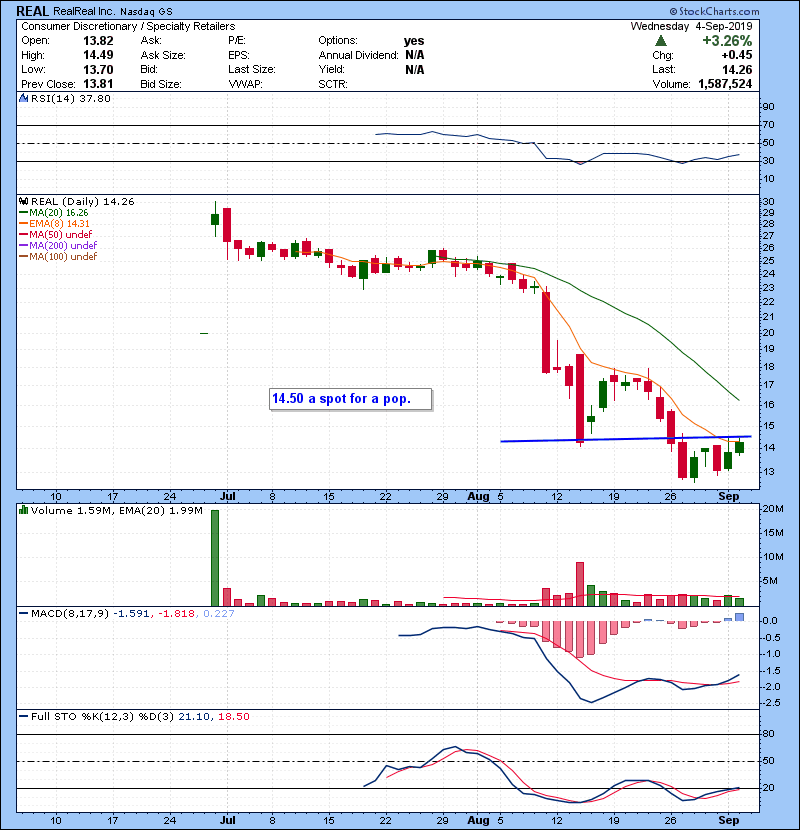
Task: Click the Wednesday 4-Sep-2019 date
Action: point(691,26)
